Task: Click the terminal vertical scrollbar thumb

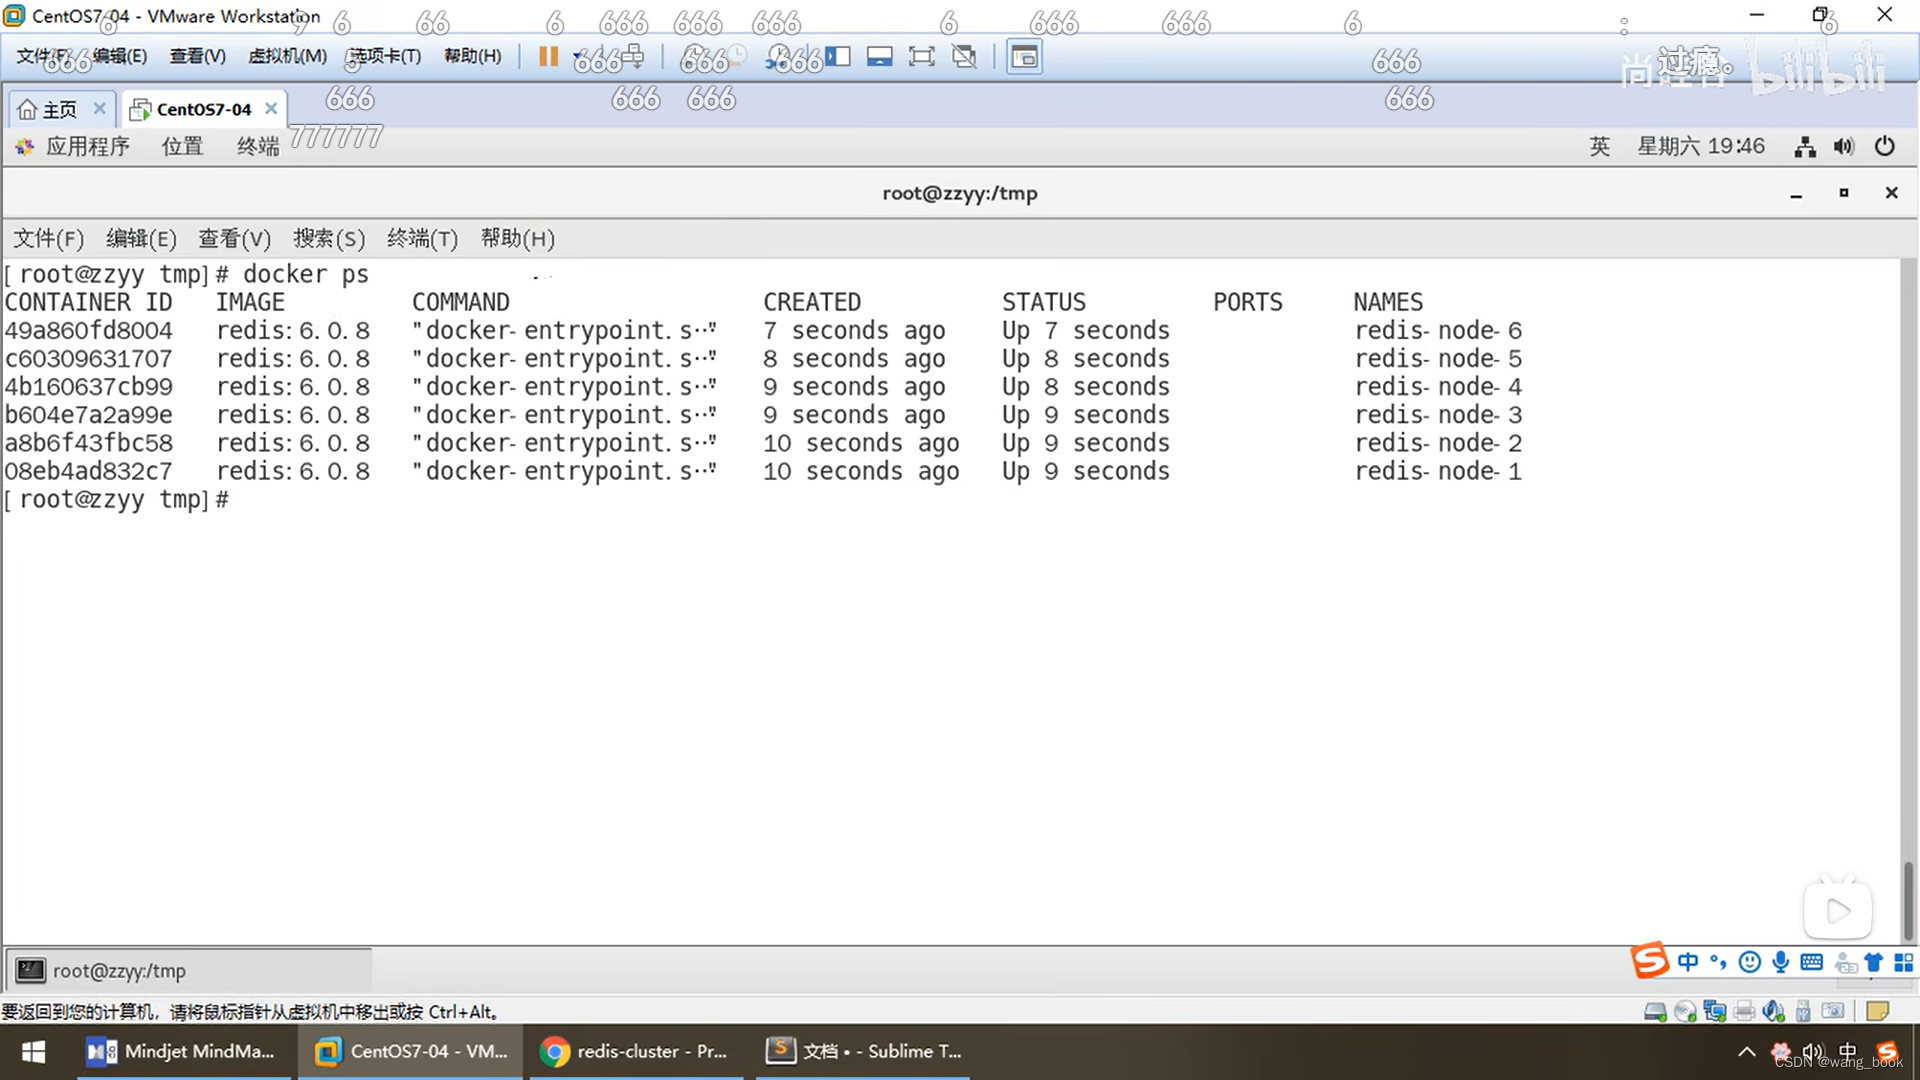Action: [x=1908, y=900]
